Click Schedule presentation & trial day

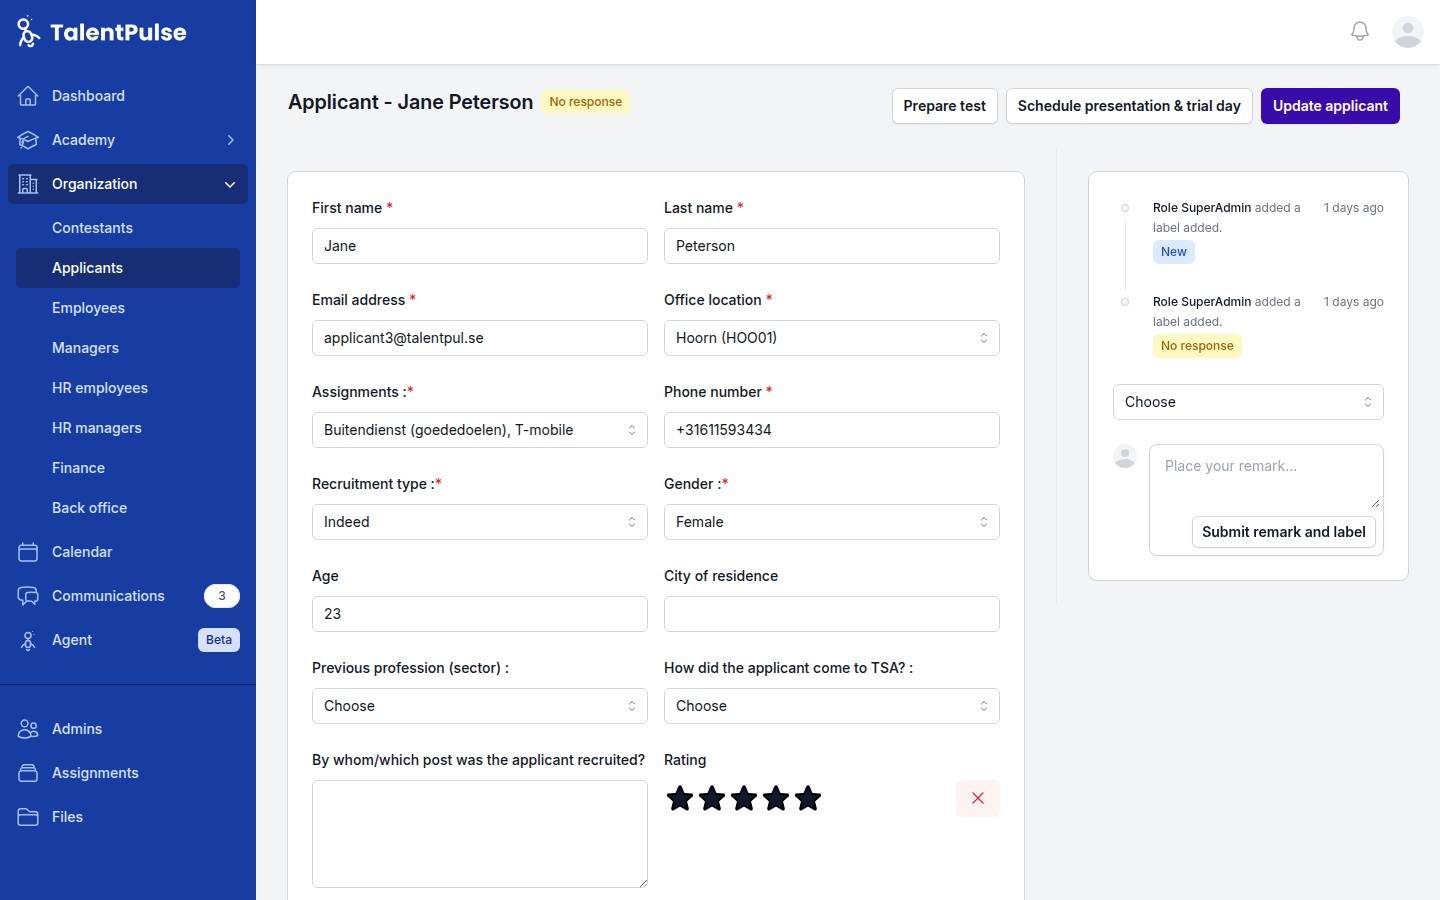pos(1129,105)
